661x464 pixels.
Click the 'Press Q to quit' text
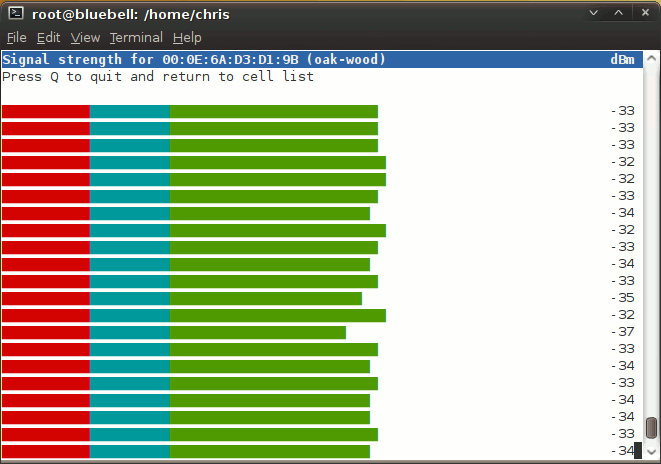[158, 77]
